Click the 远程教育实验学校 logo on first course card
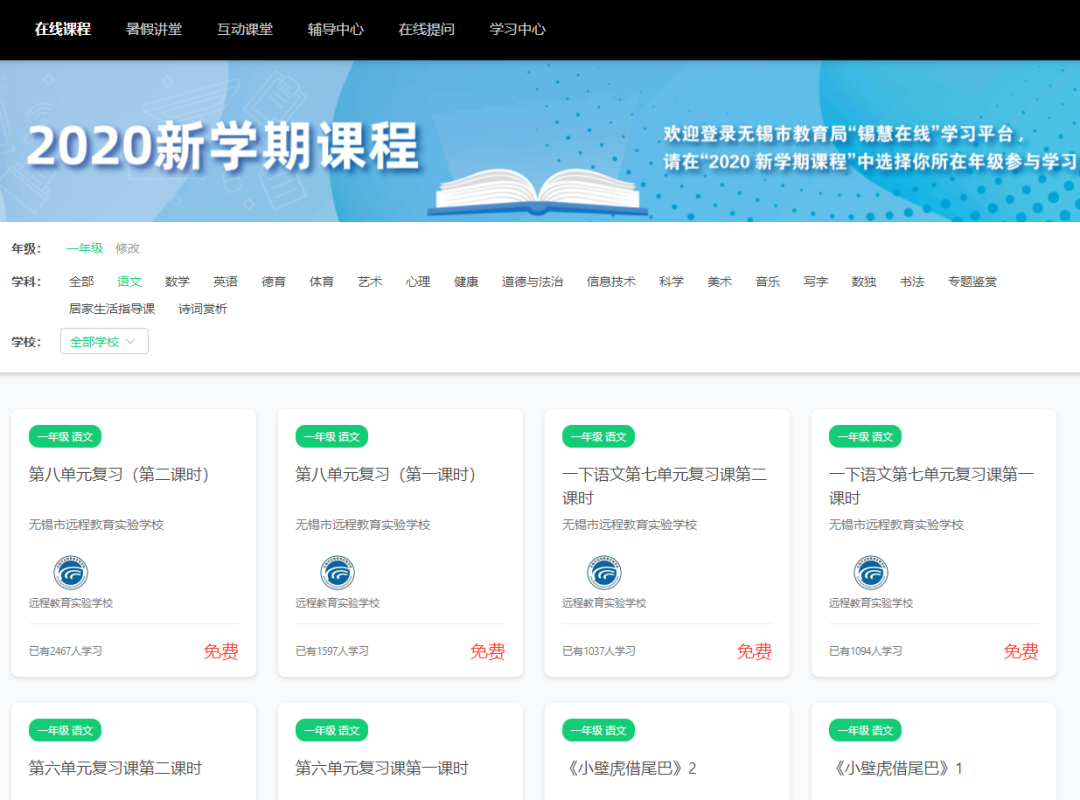The height and width of the screenshot is (800, 1080). point(68,573)
